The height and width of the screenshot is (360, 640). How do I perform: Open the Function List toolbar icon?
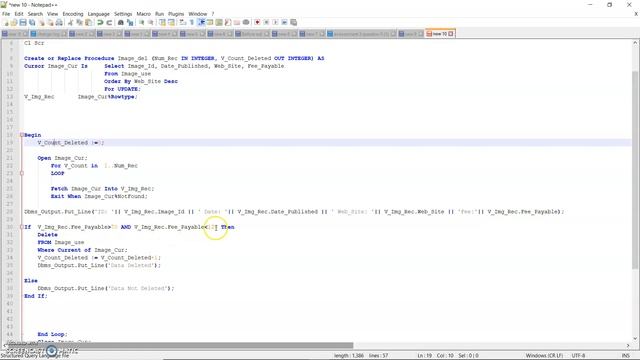(228, 22)
